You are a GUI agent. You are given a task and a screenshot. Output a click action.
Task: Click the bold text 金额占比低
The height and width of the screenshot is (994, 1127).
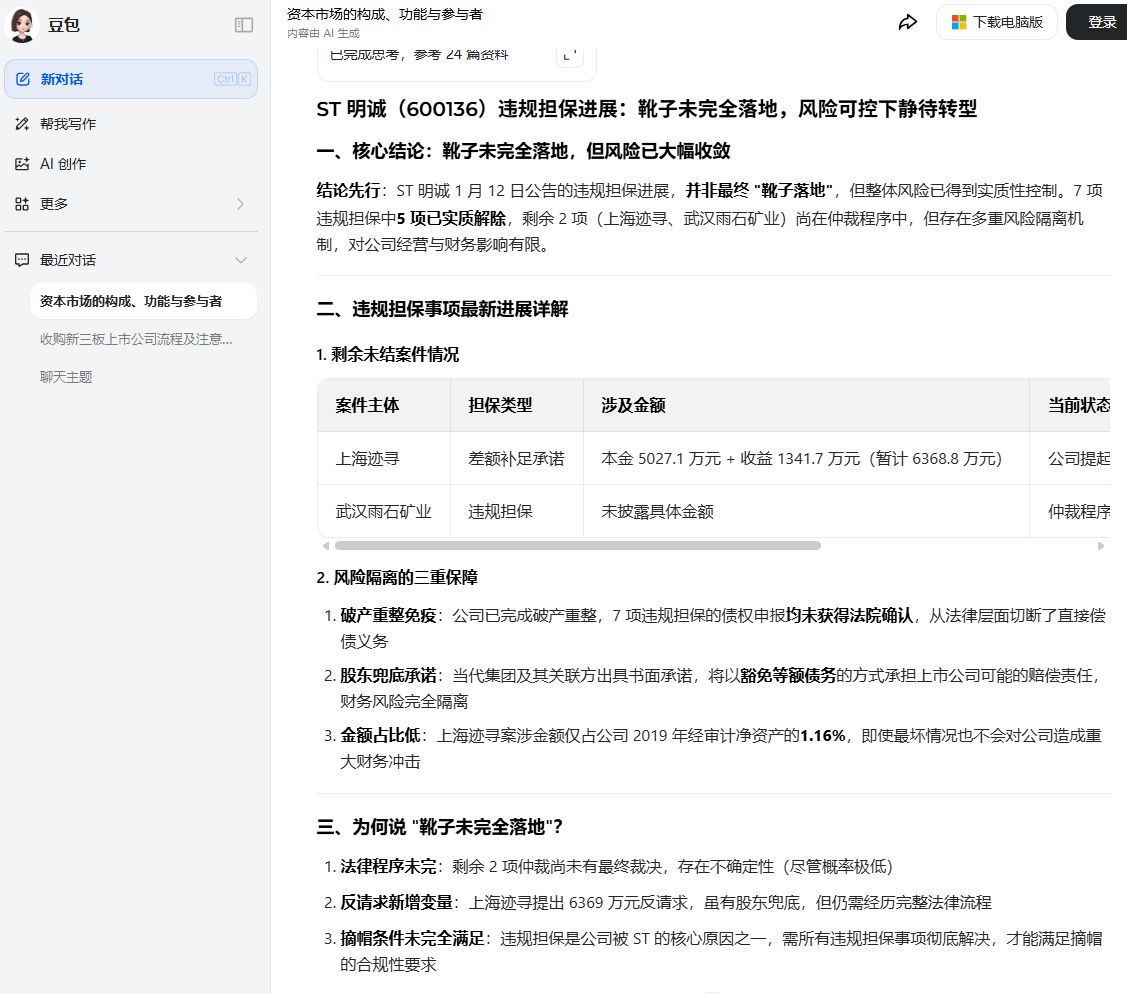click(380, 735)
